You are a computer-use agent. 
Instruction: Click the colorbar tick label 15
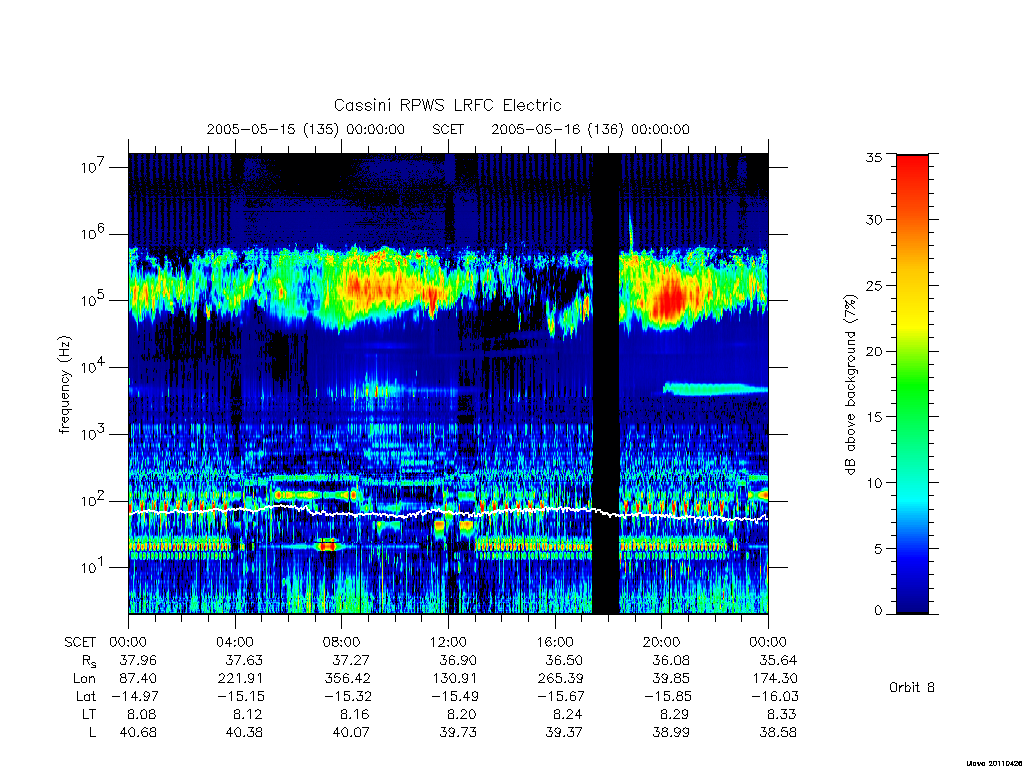coord(874,417)
